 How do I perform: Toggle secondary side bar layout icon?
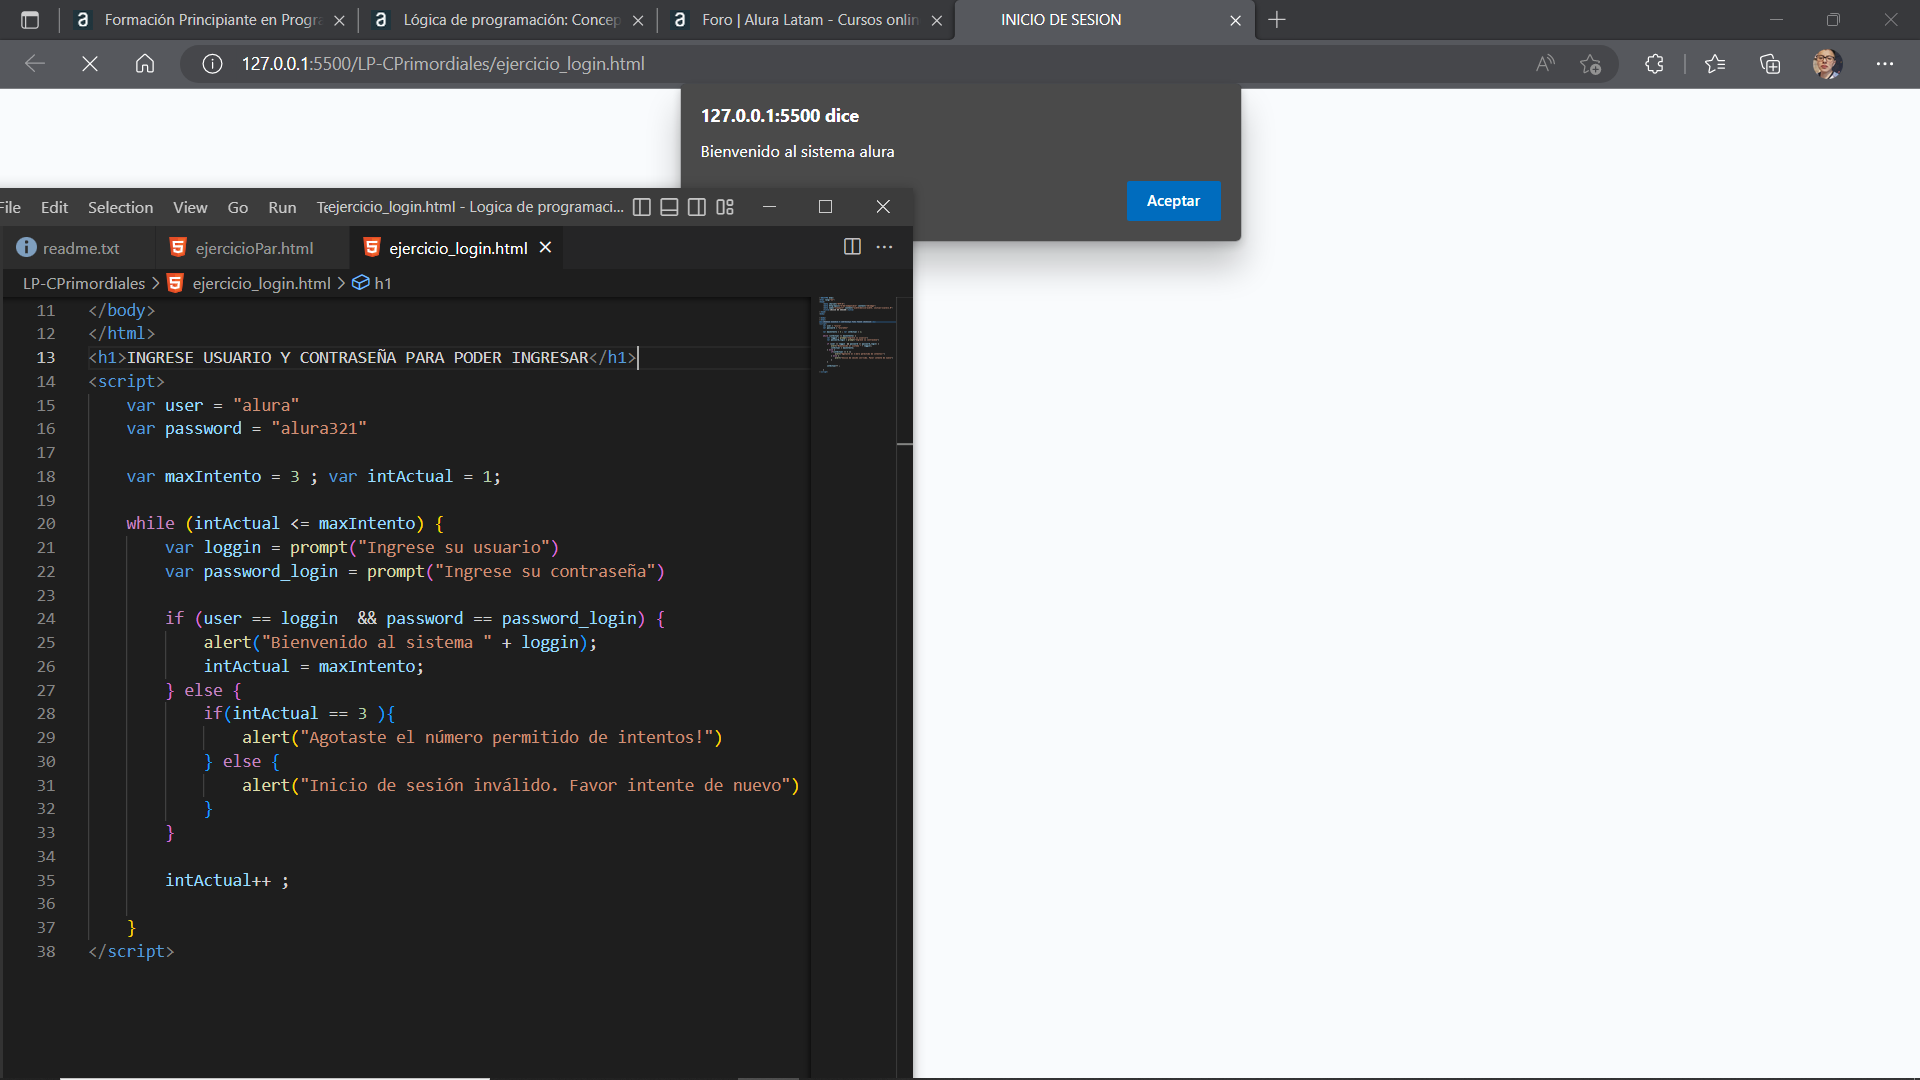tap(697, 207)
